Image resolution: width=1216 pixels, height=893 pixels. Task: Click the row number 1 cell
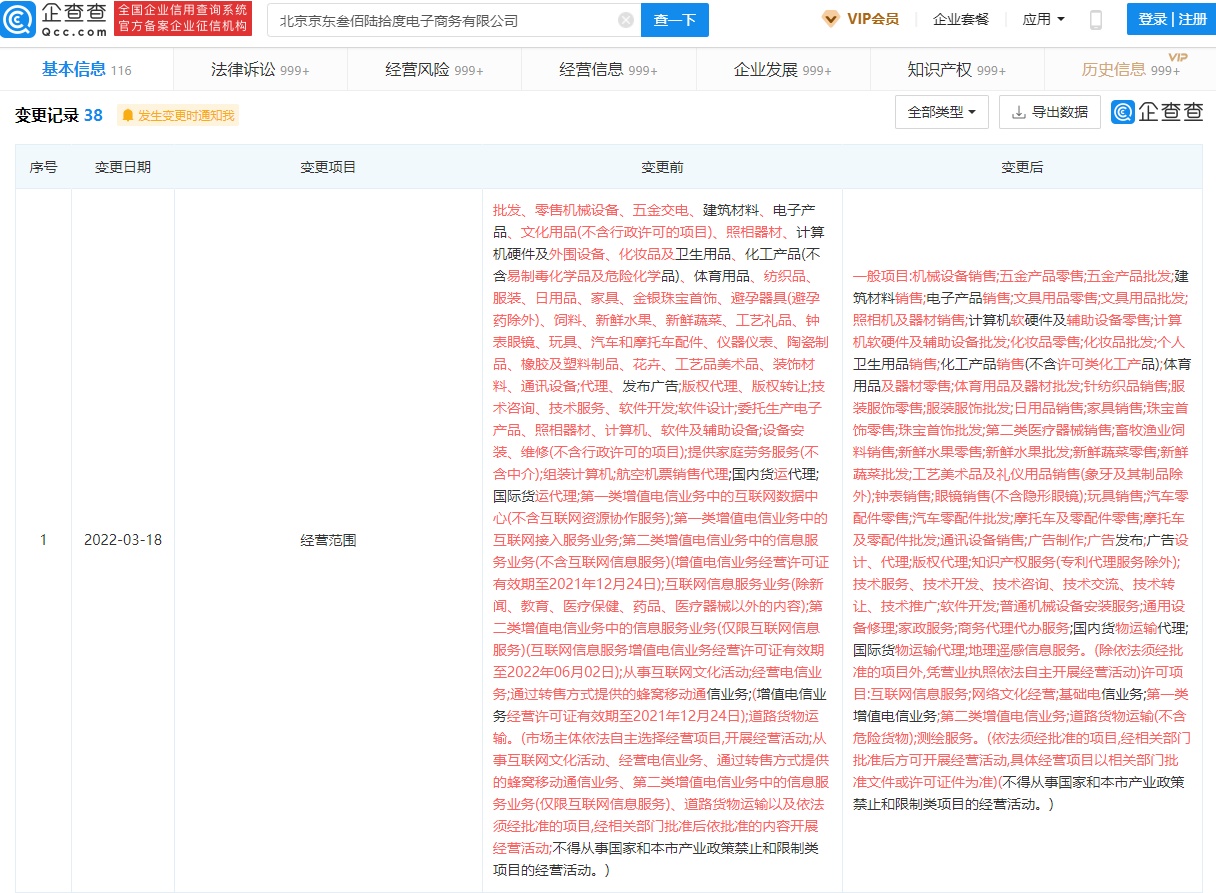[x=43, y=540]
